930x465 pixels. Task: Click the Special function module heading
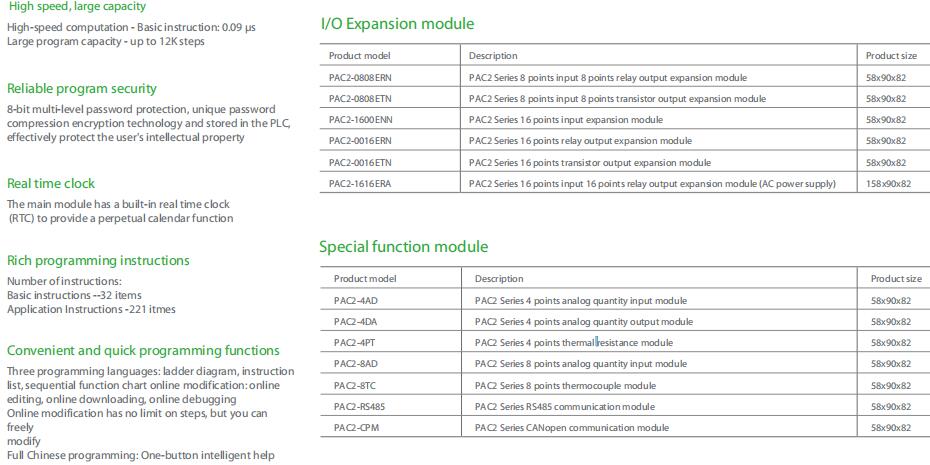404,247
